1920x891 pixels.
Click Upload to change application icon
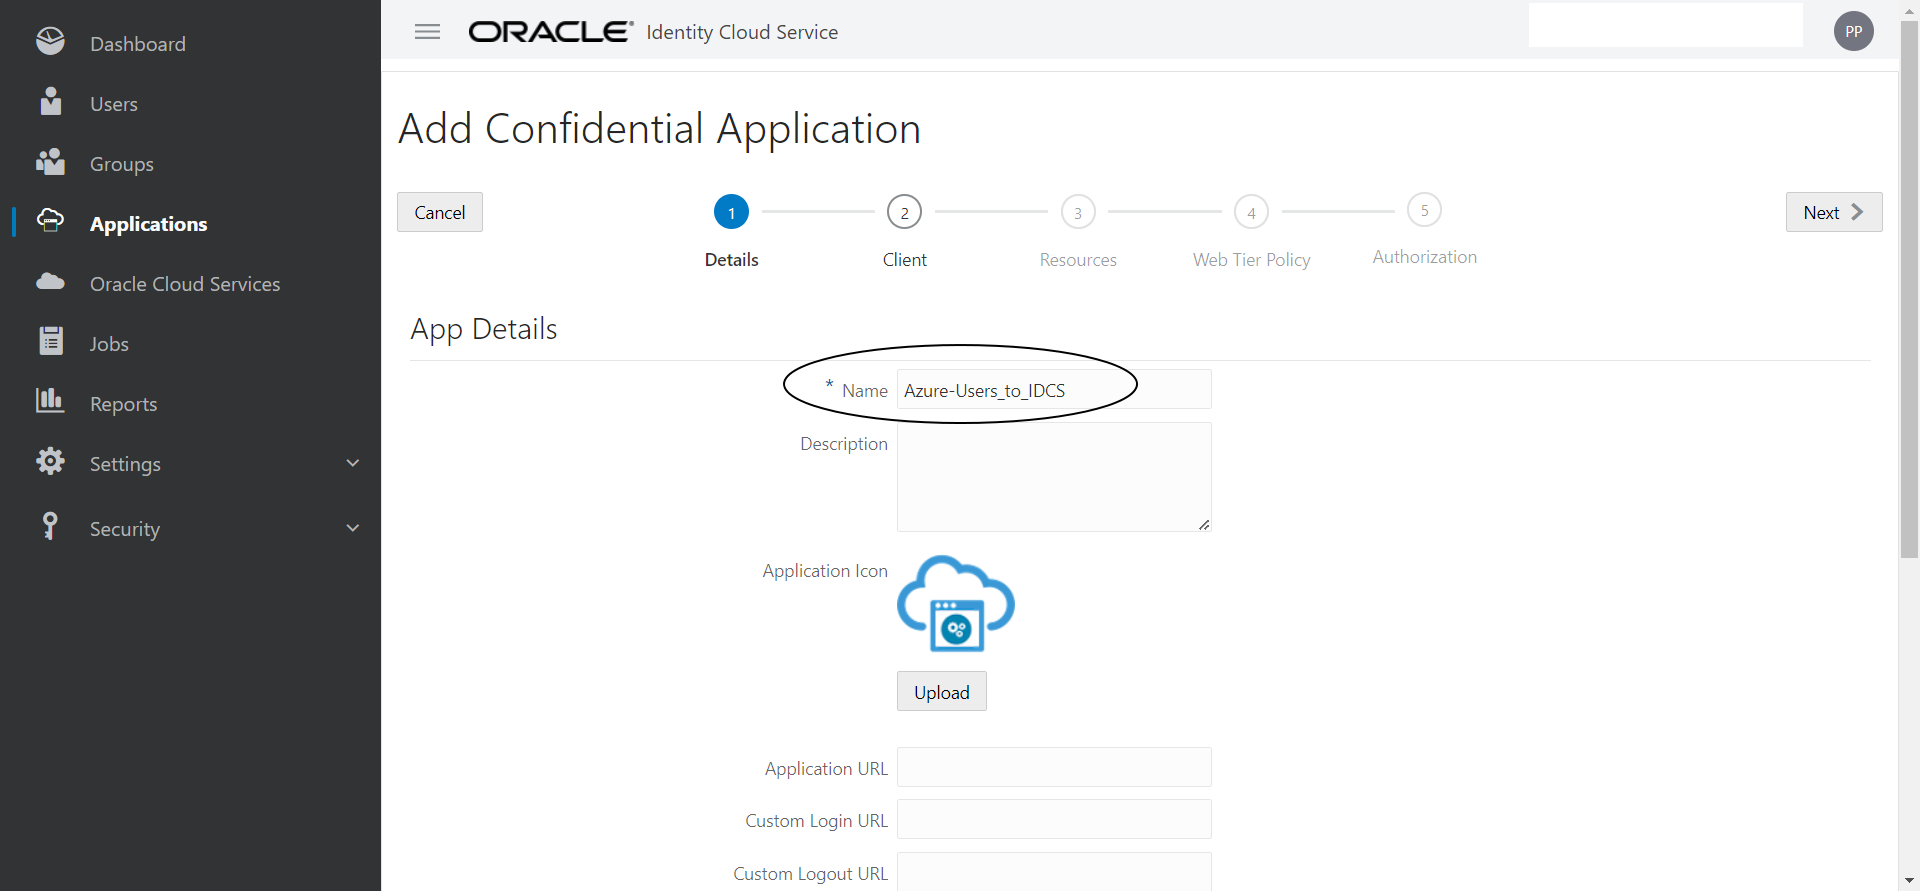pyautogui.click(x=941, y=692)
